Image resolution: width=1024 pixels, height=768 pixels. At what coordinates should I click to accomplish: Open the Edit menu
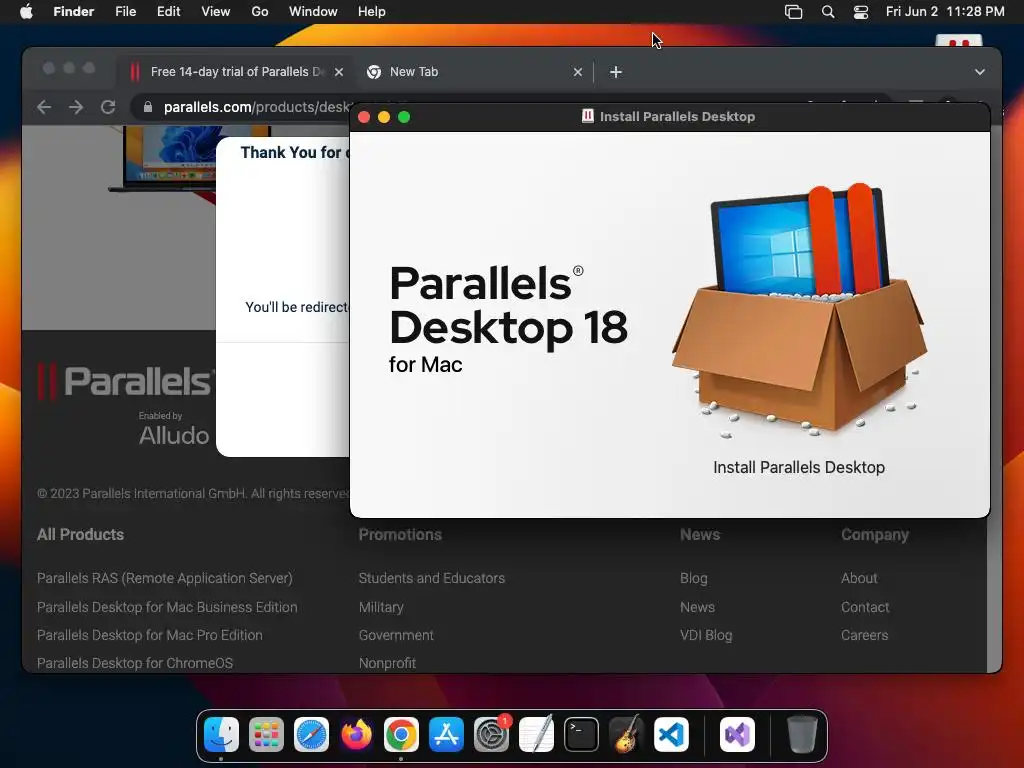point(168,12)
